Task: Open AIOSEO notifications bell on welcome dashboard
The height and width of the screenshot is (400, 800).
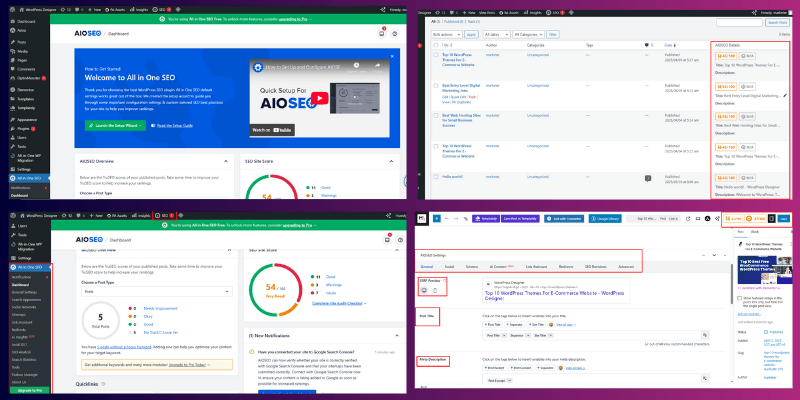Action: [x=381, y=34]
